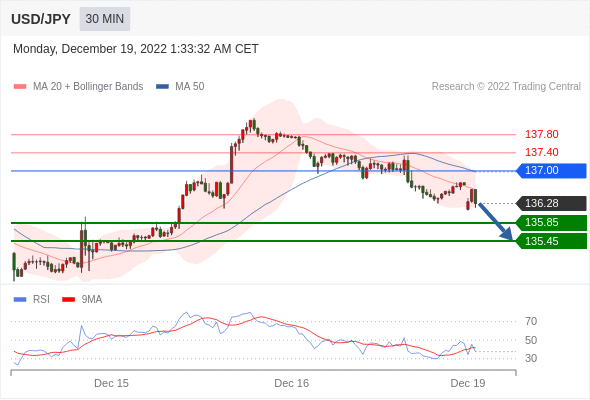The width and height of the screenshot is (590, 400).
Task: Click the MA 50 legend label
Action: coord(190,87)
